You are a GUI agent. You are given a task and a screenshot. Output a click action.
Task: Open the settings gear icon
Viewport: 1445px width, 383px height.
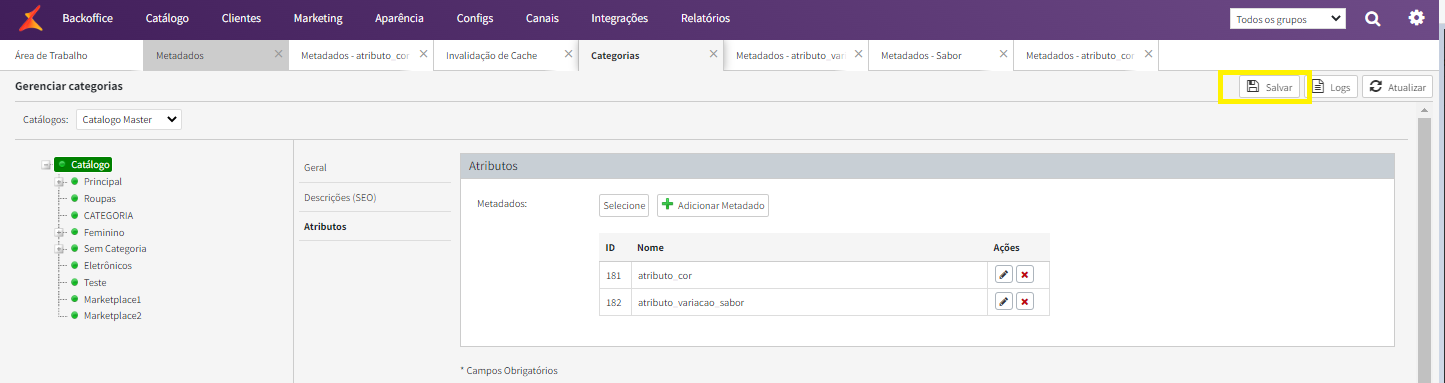[x=1416, y=18]
